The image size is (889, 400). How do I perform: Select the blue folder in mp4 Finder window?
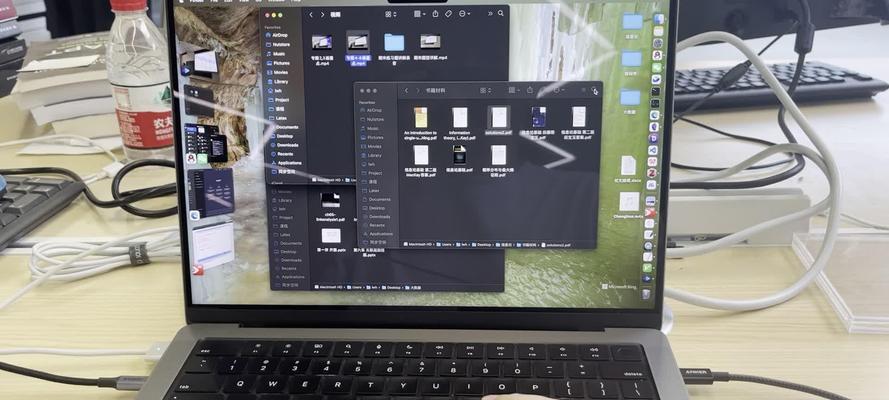tap(394, 42)
